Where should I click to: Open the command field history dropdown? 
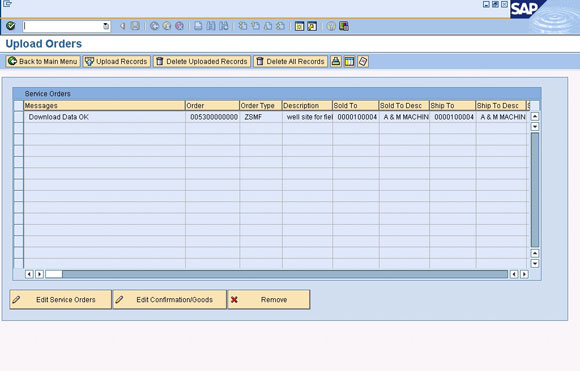[x=106, y=26]
